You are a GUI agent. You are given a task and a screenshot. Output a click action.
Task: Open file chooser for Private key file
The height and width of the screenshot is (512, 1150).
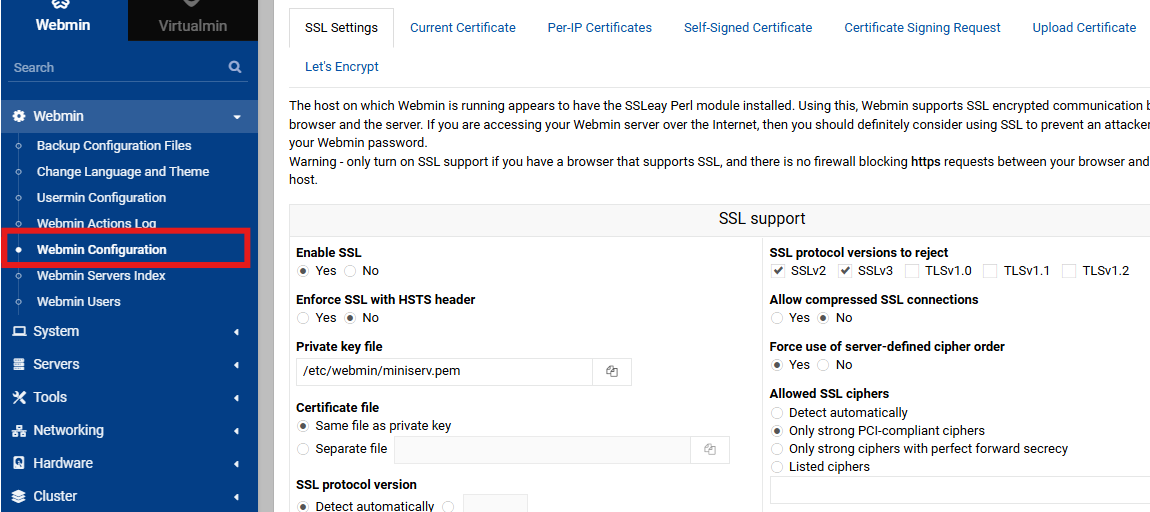pyautogui.click(x=612, y=371)
